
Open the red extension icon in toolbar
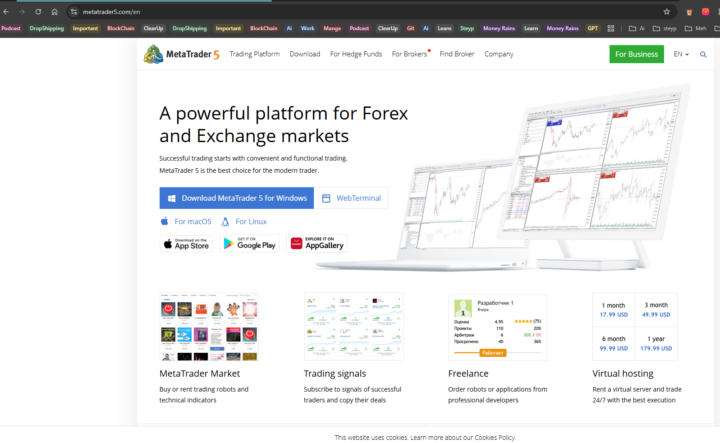click(x=705, y=12)
